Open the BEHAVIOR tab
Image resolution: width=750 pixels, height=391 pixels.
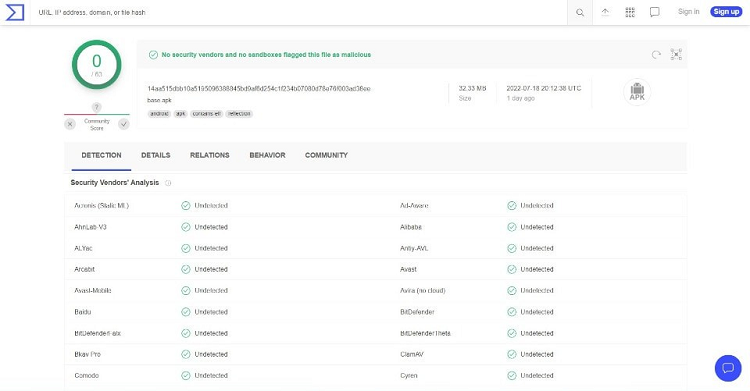(267, 155)
